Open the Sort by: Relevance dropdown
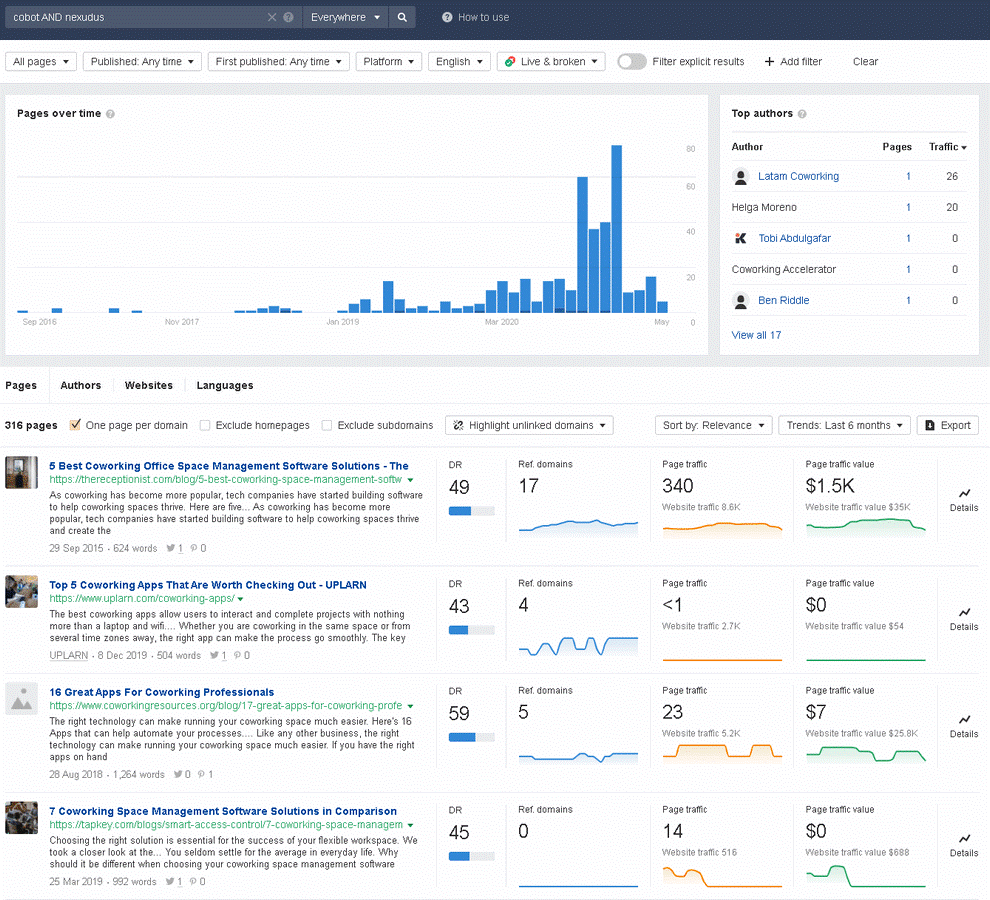This screenshot has width=990, height=900. [713, 425]
